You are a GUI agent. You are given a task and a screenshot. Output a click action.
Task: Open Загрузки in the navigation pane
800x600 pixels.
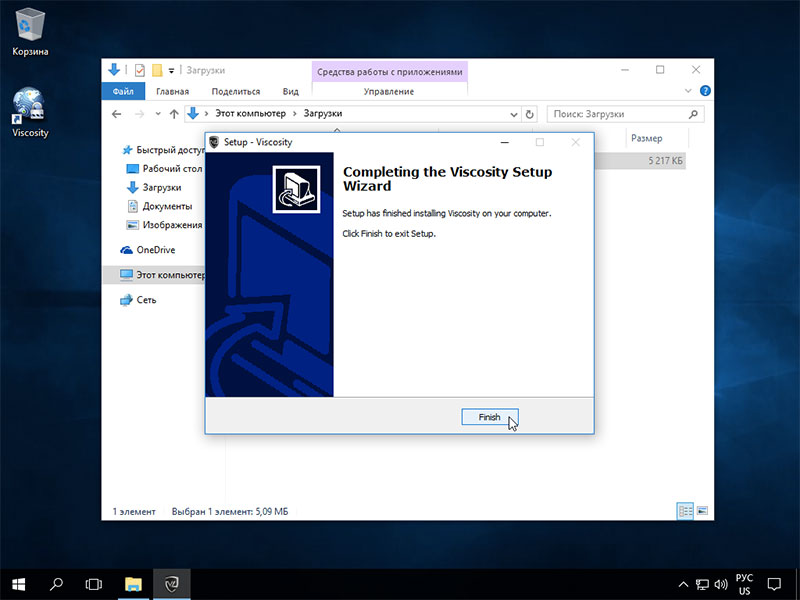point(154,187)
